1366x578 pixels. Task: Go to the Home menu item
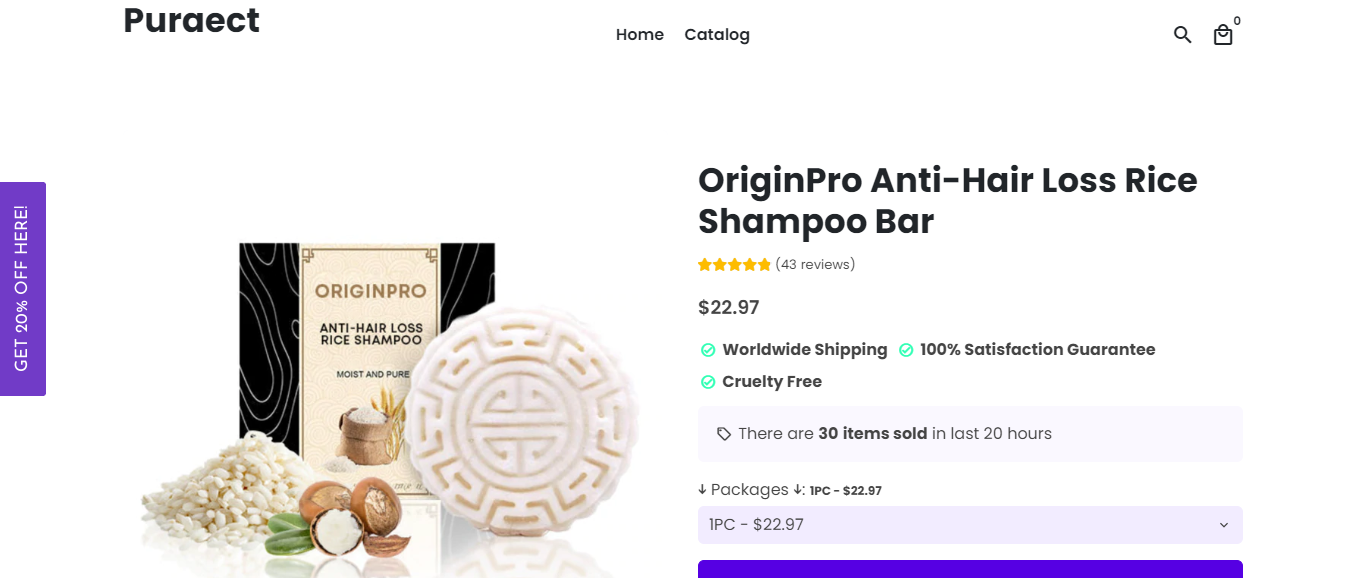pos(640,35)
